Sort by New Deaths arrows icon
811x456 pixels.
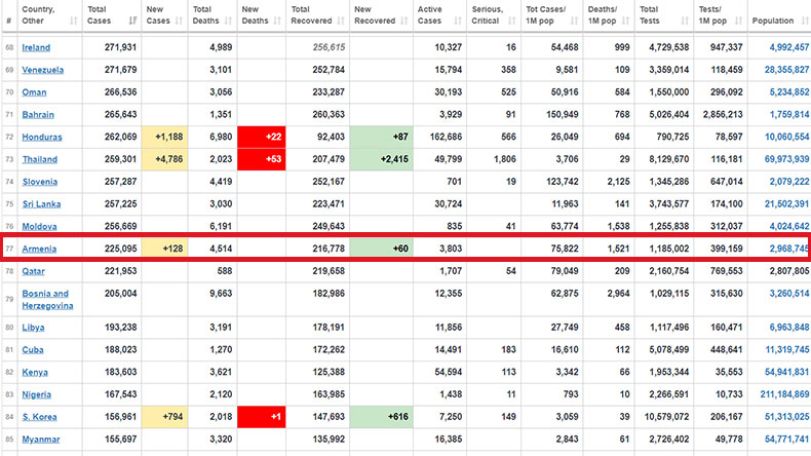pyautogui.click(x=277, y=21)
